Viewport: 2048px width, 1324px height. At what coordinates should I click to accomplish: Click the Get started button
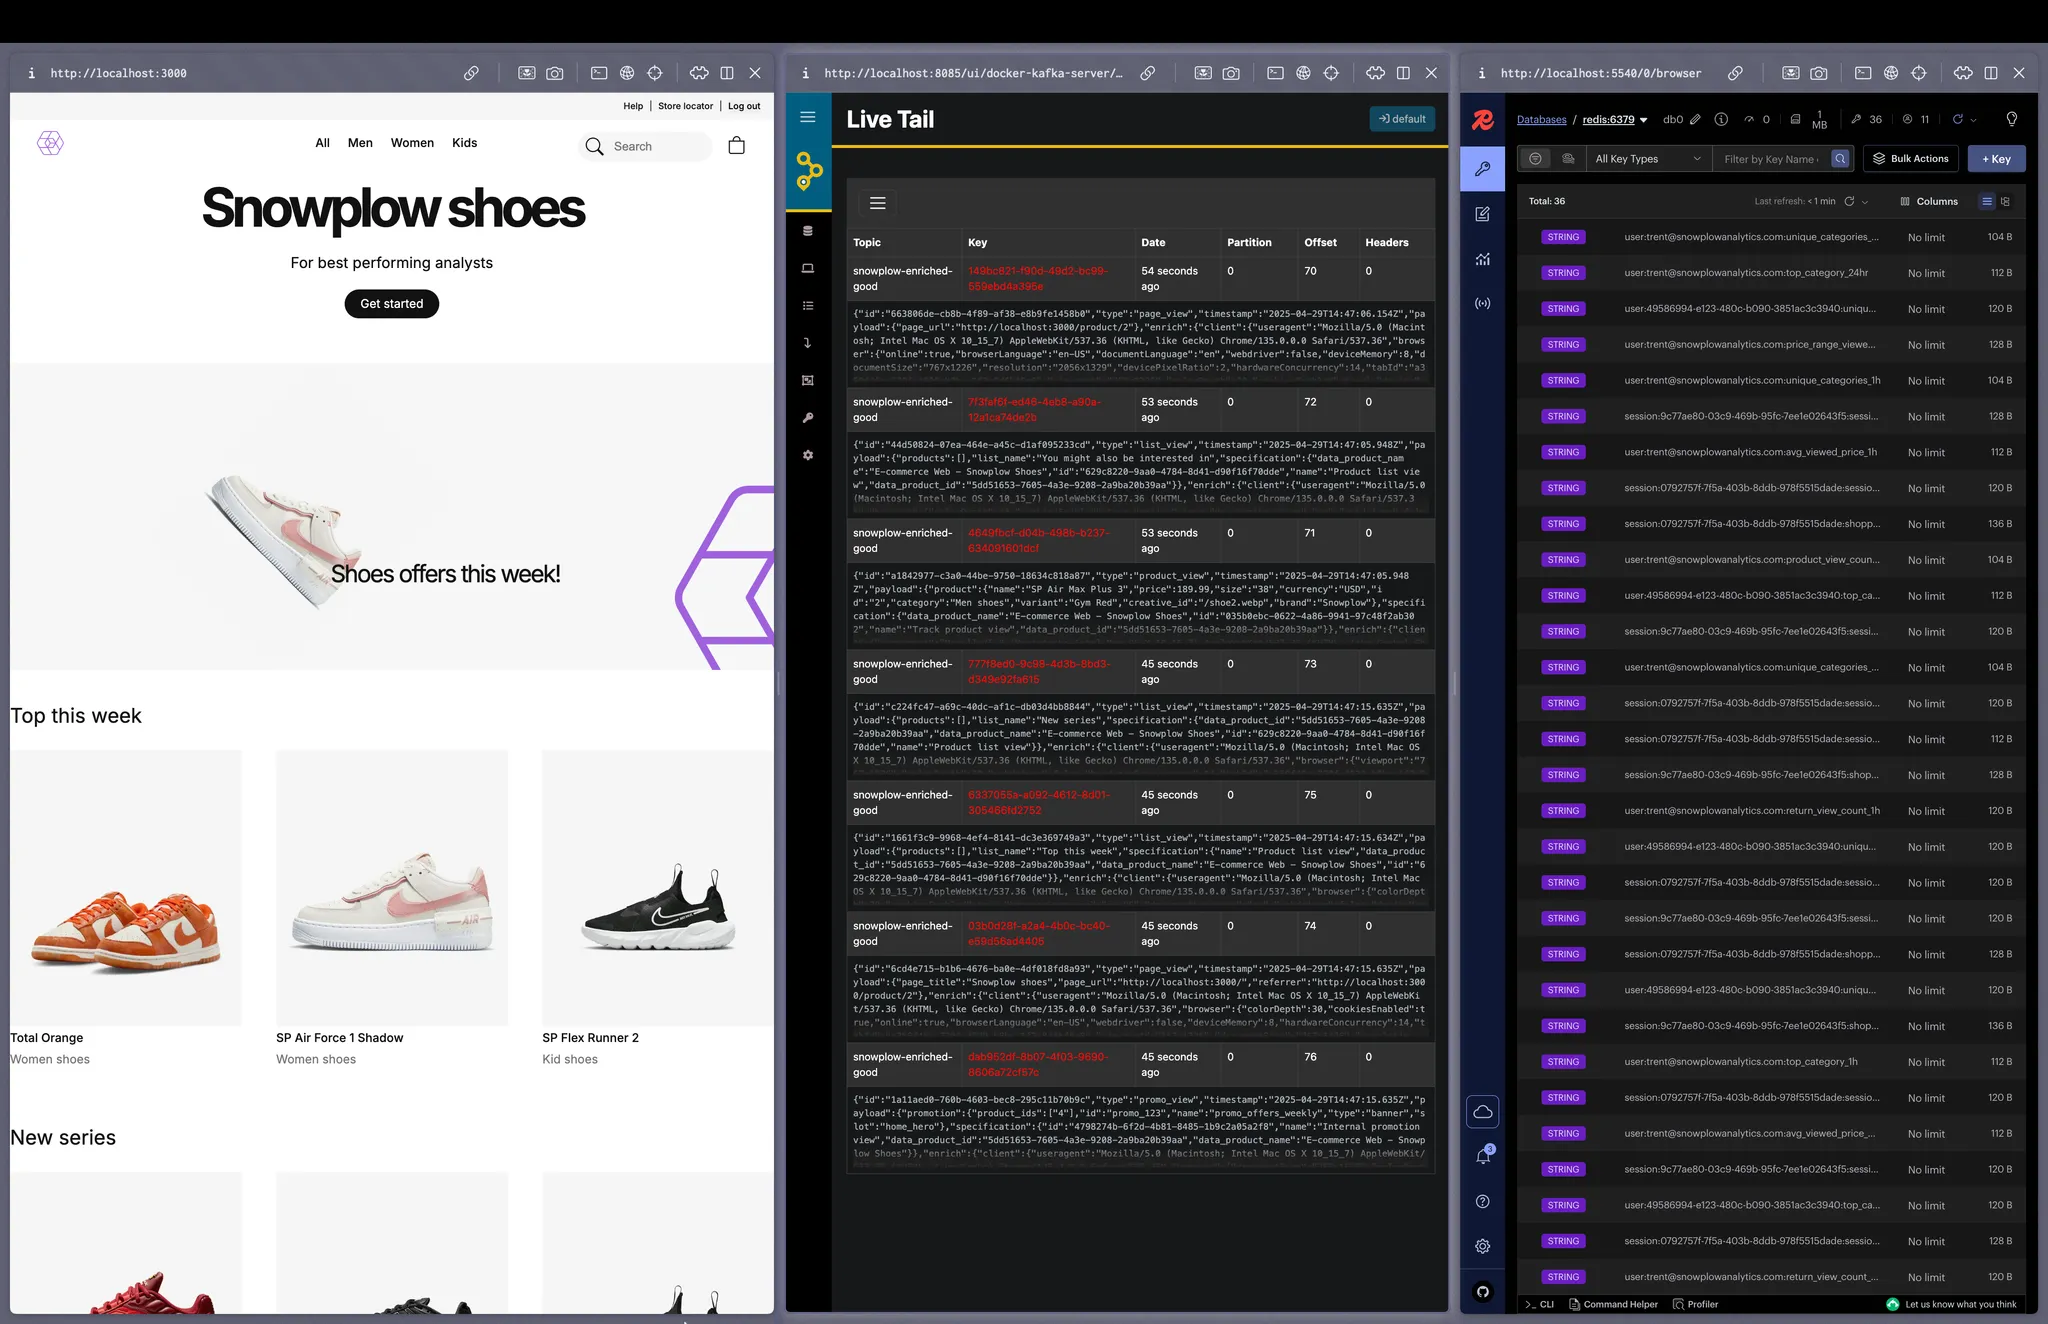tap(391, 303)
